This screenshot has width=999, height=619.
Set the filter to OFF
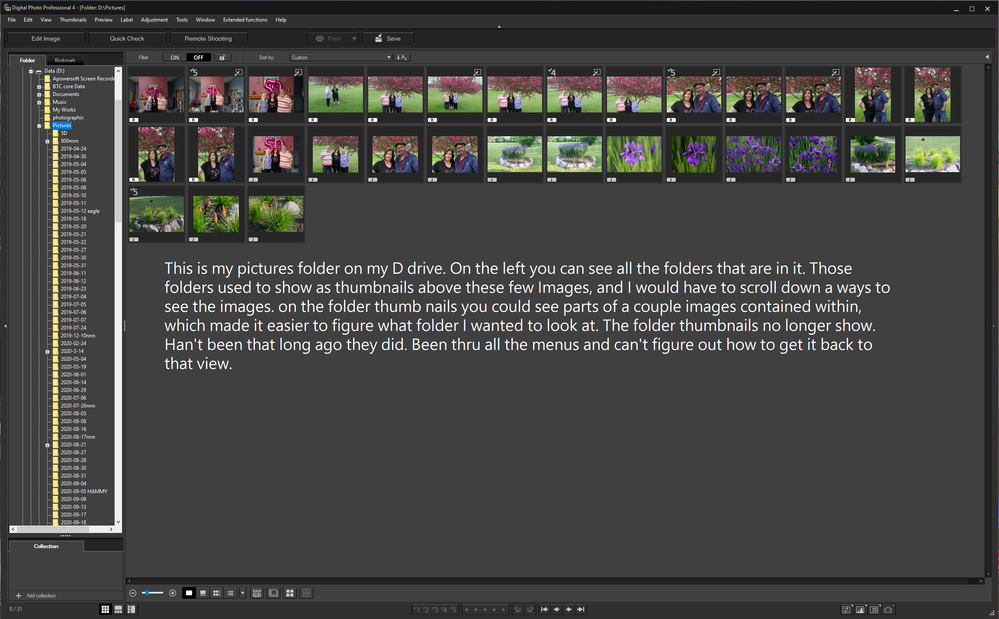(x=198, y=57)
